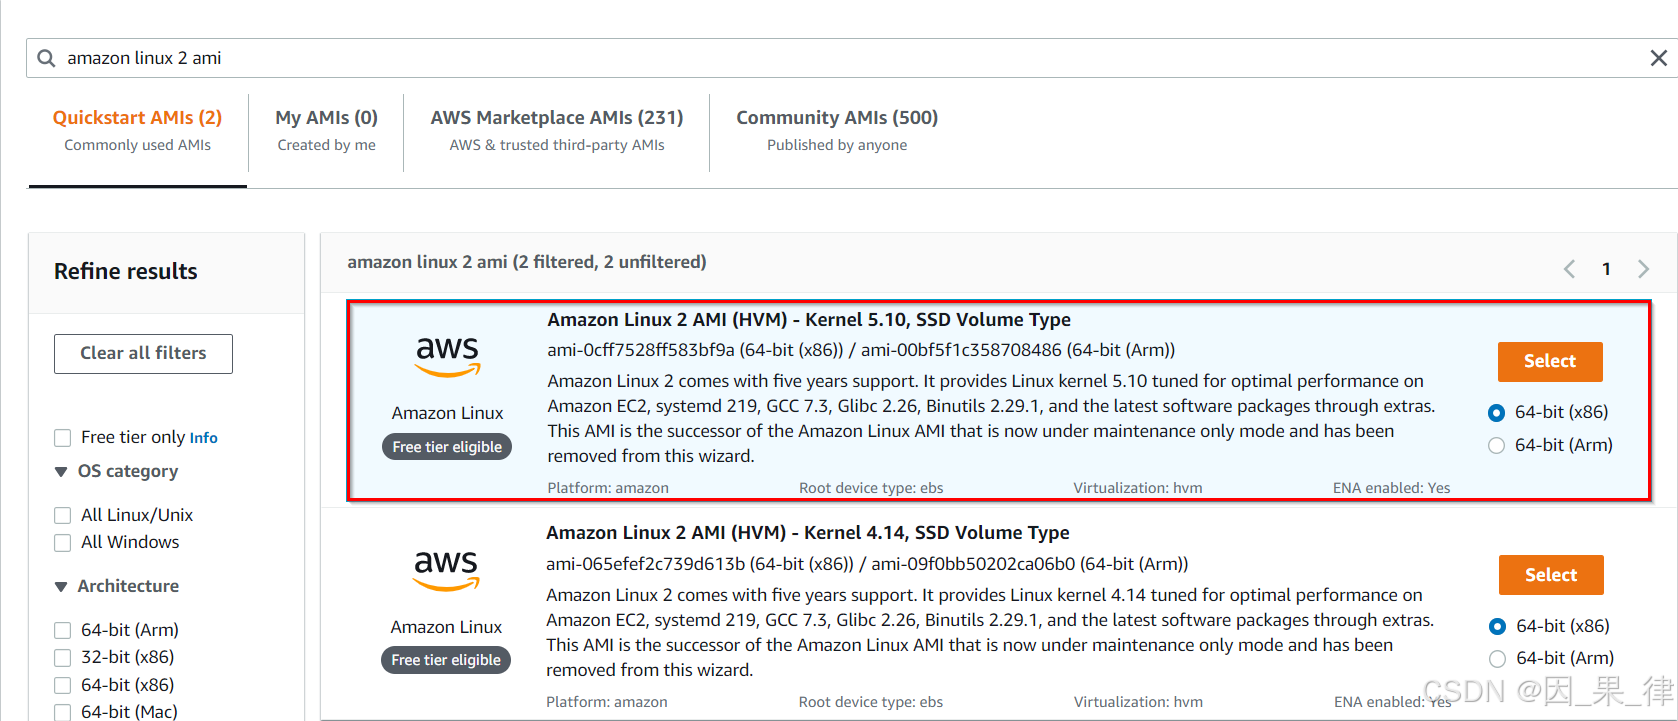Screen dimensions: 1678x721
Task: Click into the AMI search input field
Action: click(800, 58)
